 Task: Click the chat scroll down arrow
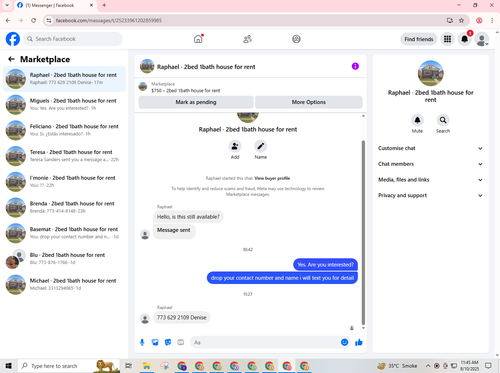[363, 328]
